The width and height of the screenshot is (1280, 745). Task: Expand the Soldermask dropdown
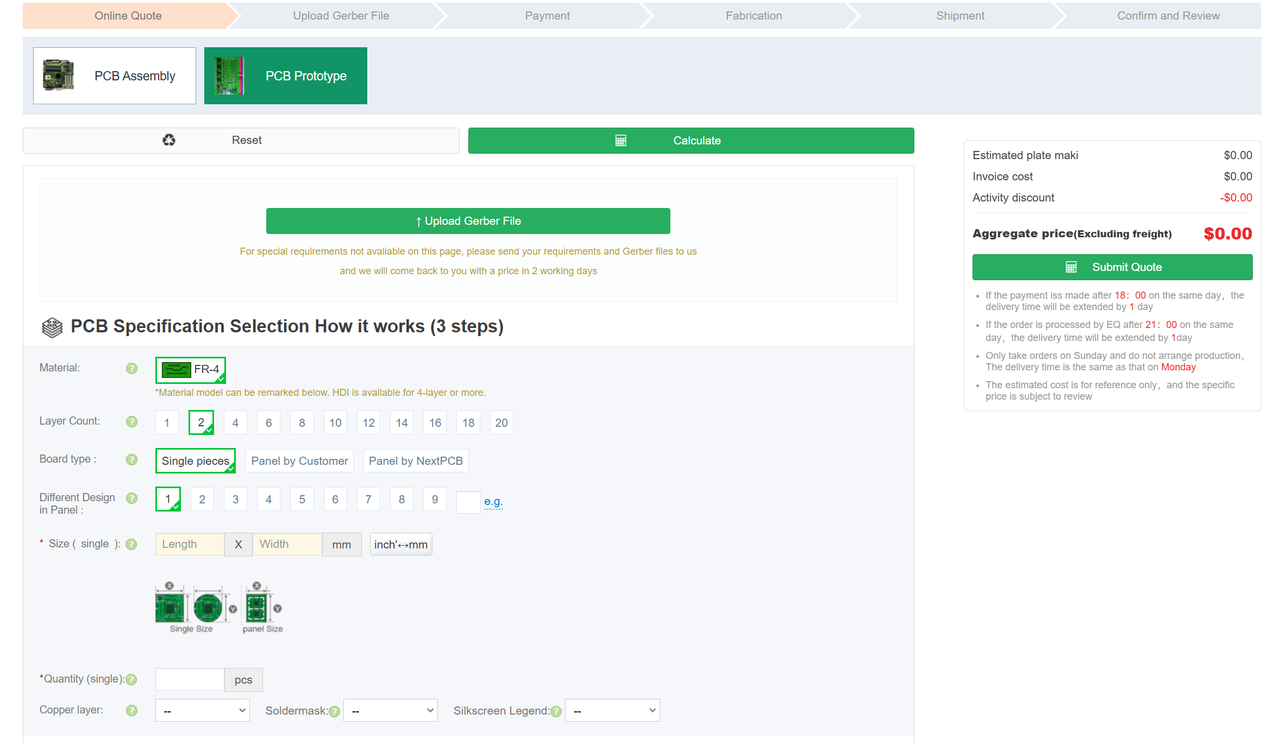390,711
